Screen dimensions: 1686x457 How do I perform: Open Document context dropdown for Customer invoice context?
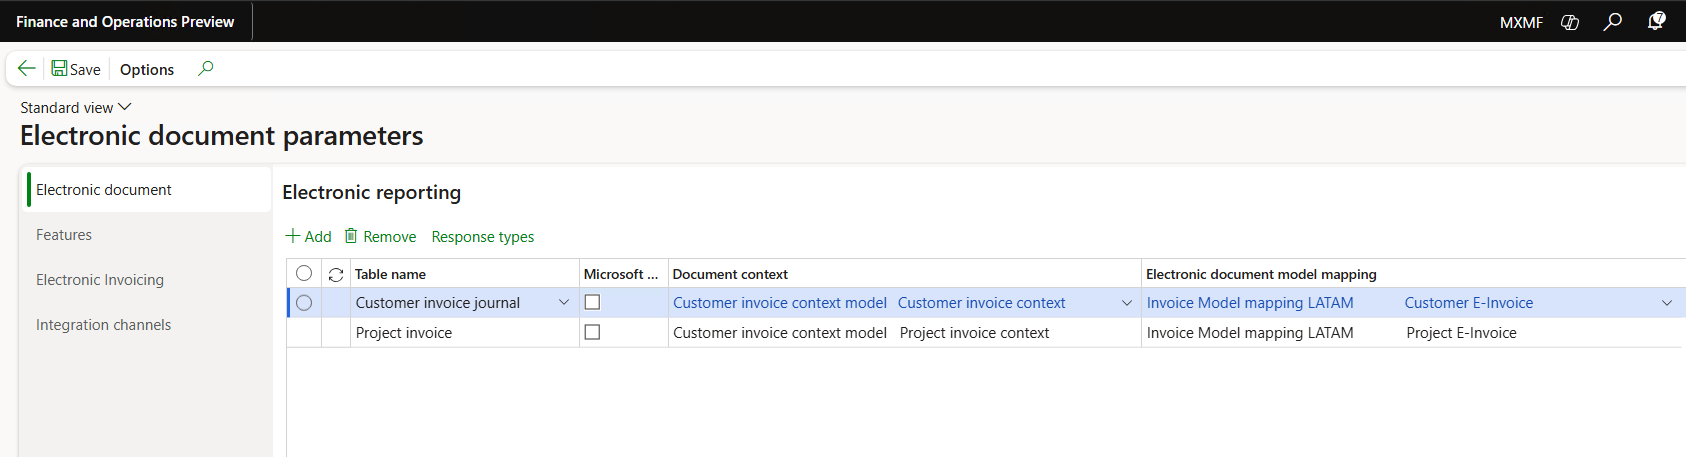click(1127, 303)
